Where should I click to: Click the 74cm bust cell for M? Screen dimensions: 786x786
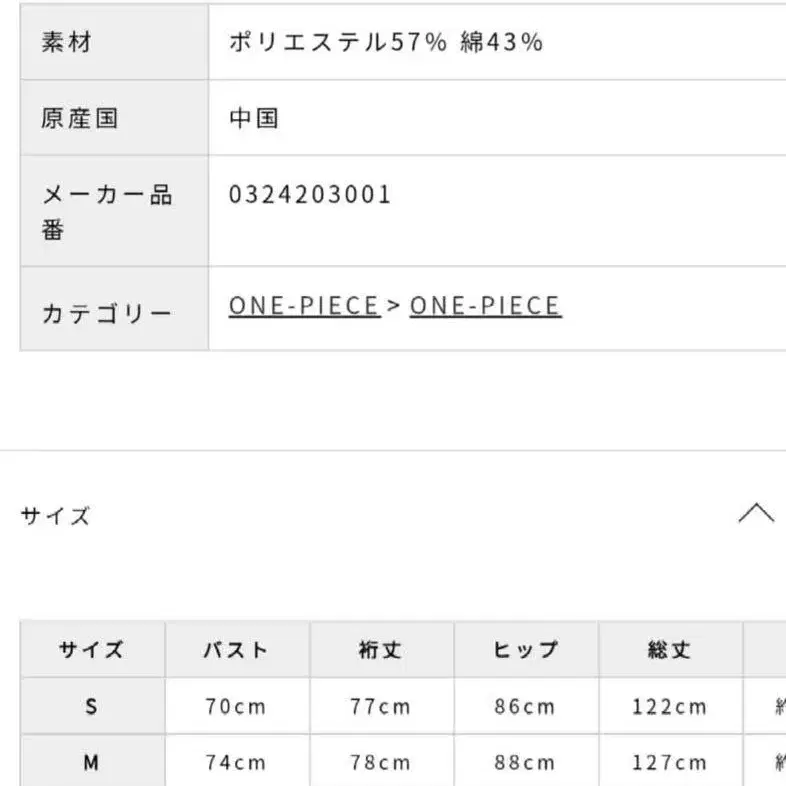[236, 763]
